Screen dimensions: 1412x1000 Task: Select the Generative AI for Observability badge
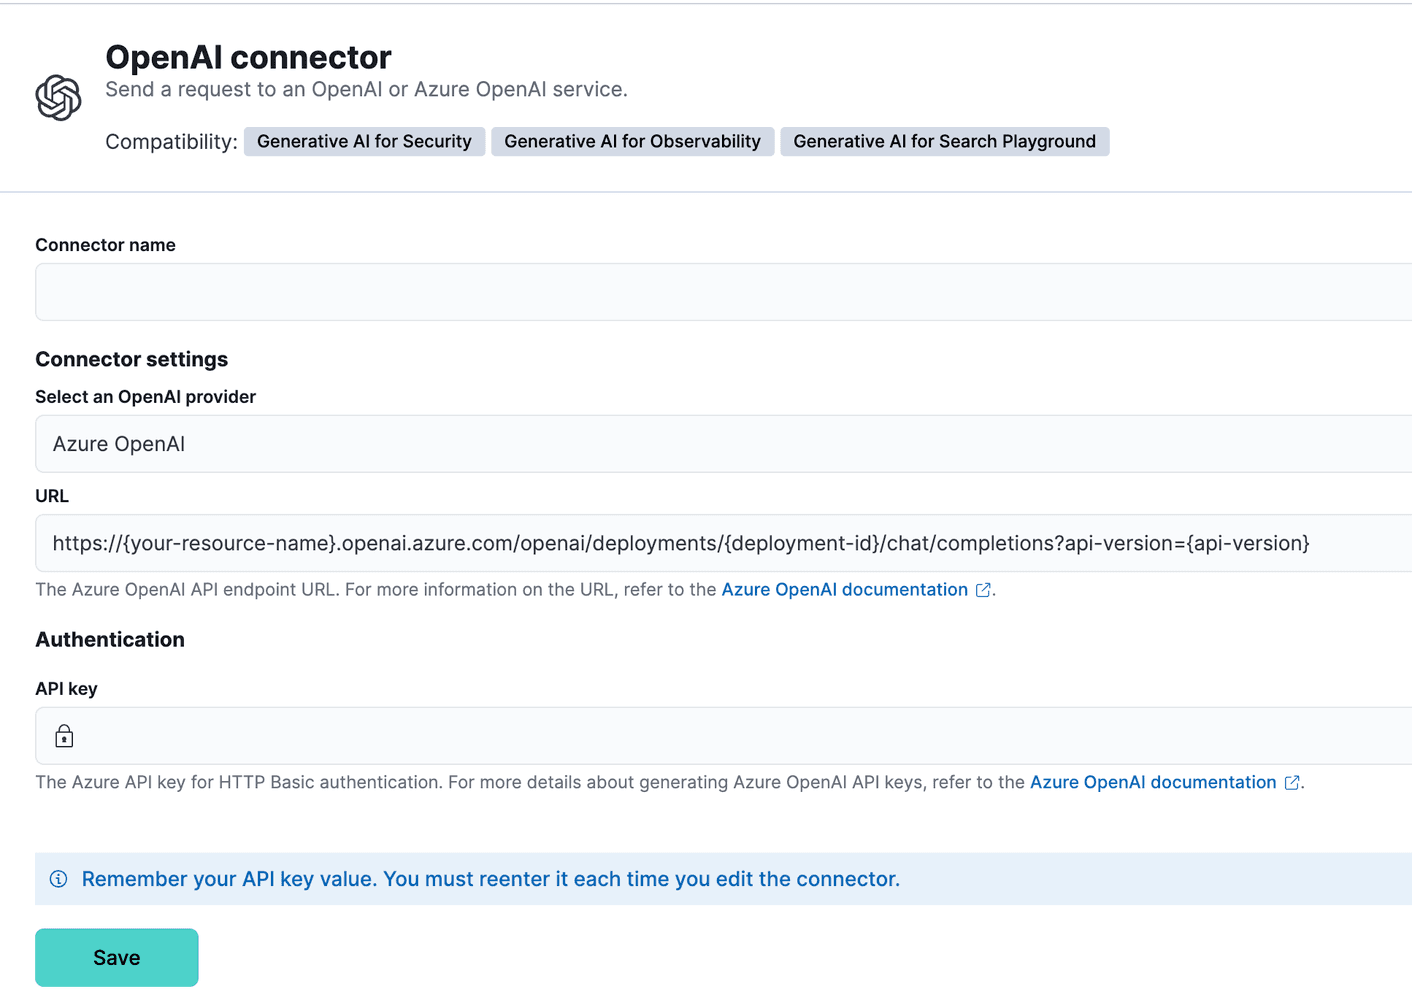coord(632,141)
